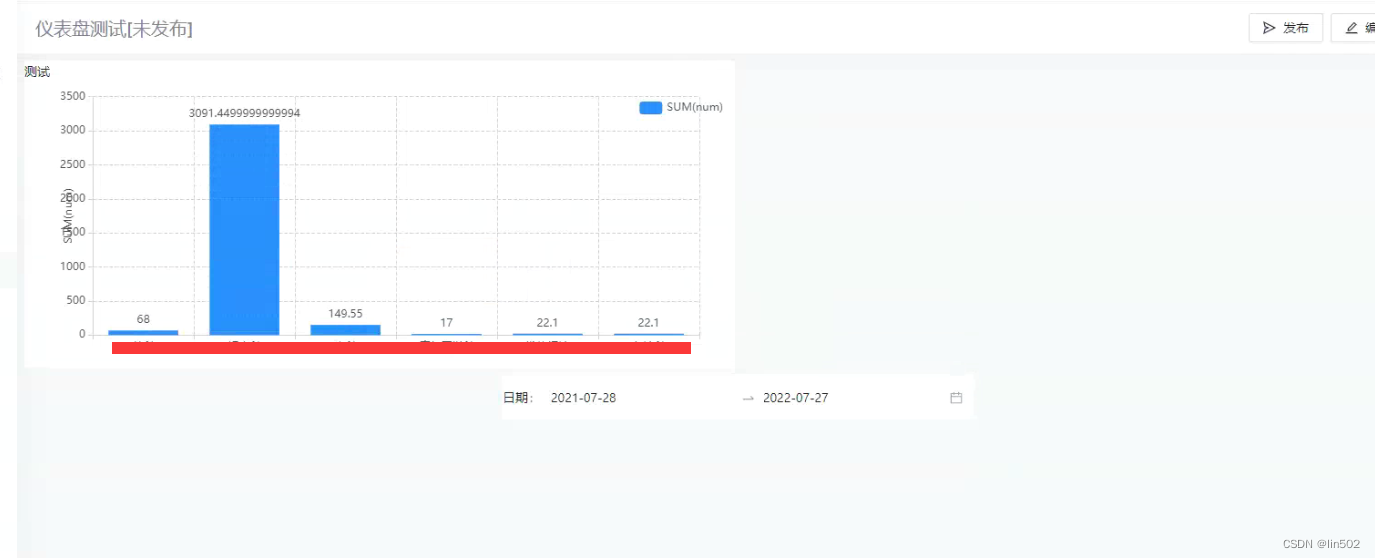Click the 1000 y-axis value
The image size is (1375, 558).
tap(74, 266)
